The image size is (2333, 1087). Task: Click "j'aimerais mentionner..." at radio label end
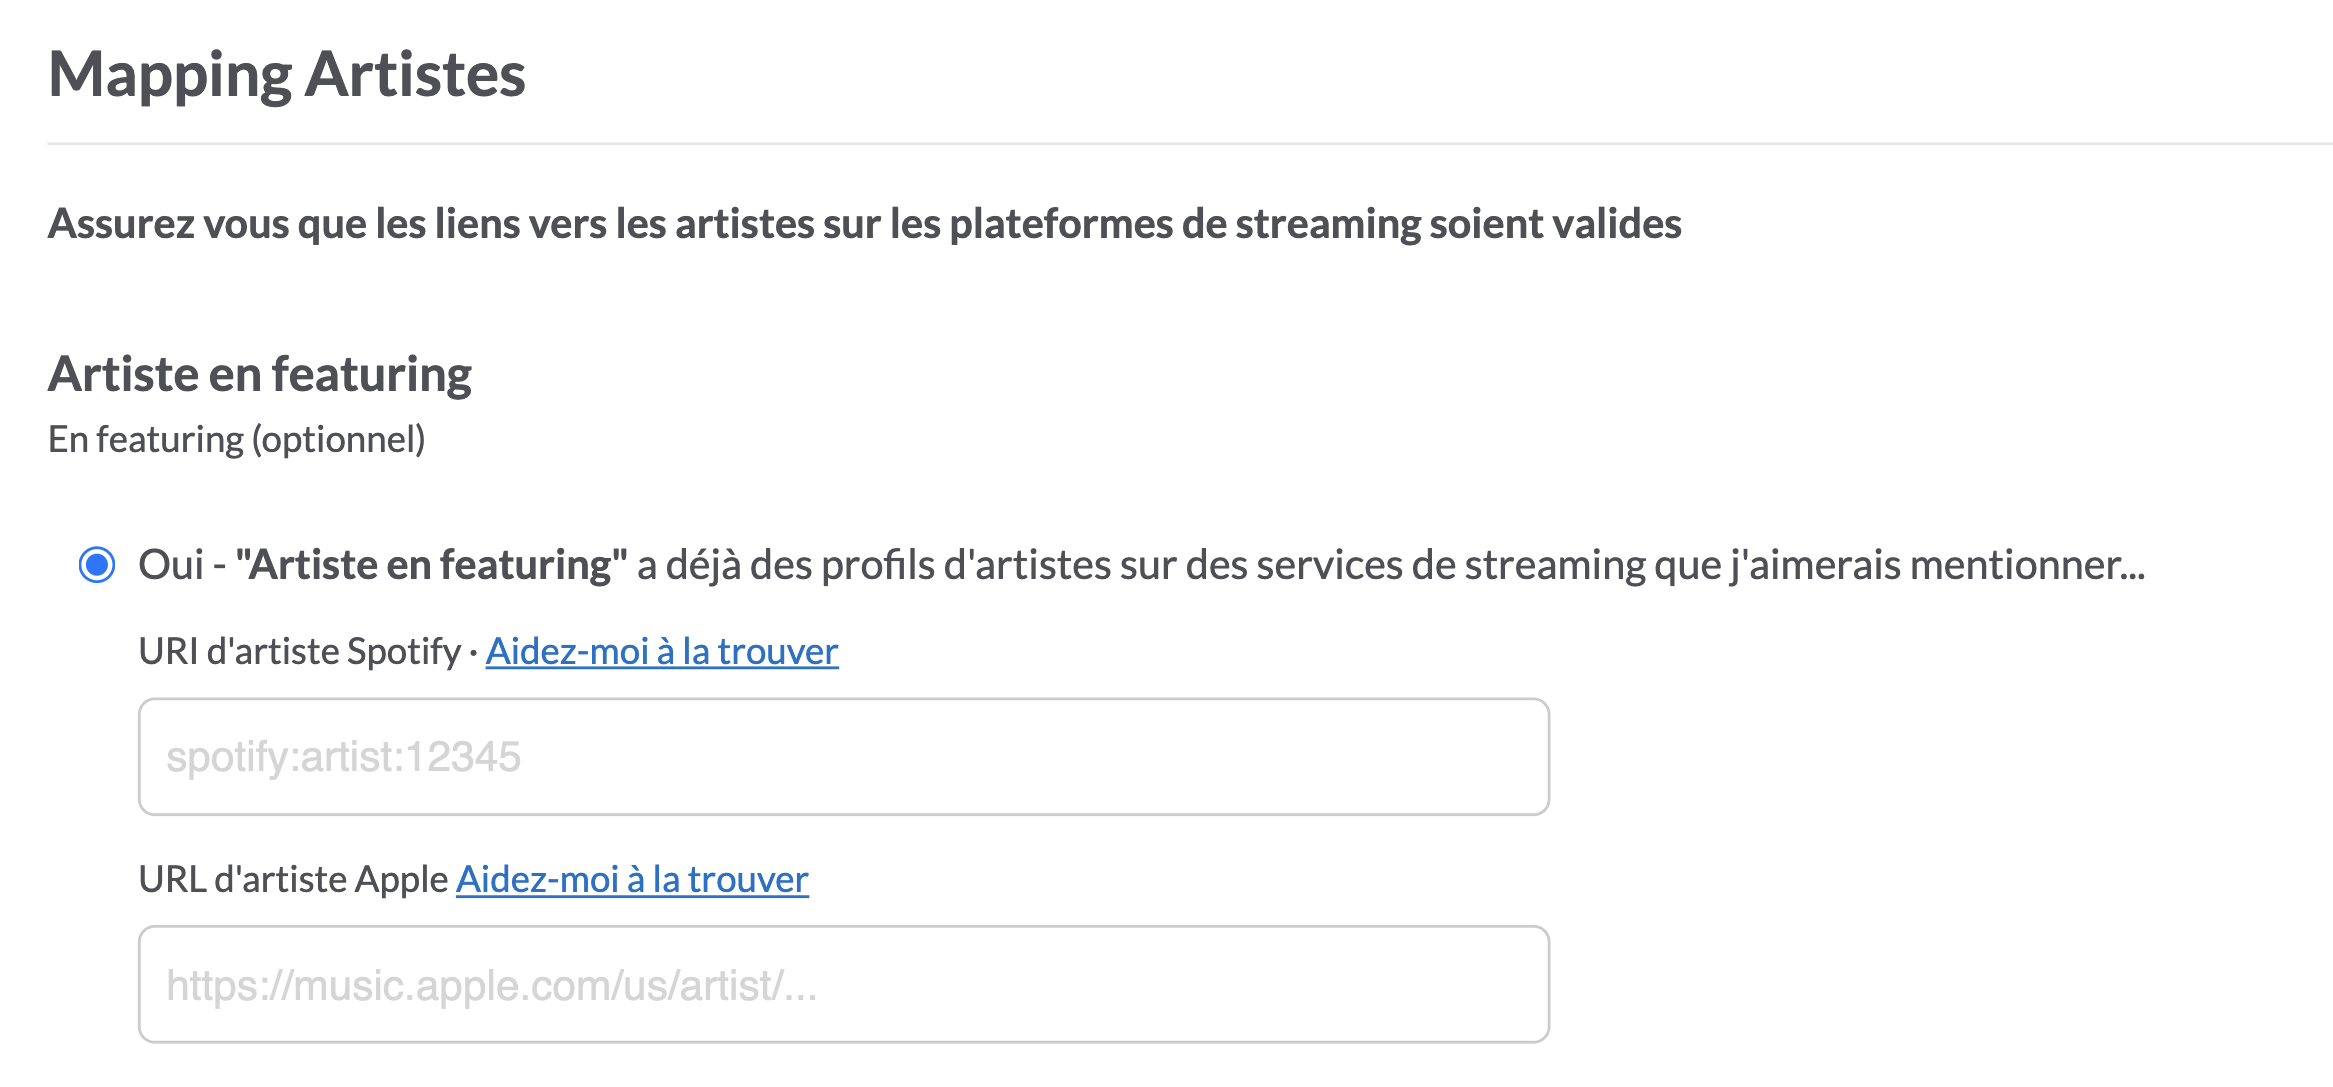(x=1937, y=566)
